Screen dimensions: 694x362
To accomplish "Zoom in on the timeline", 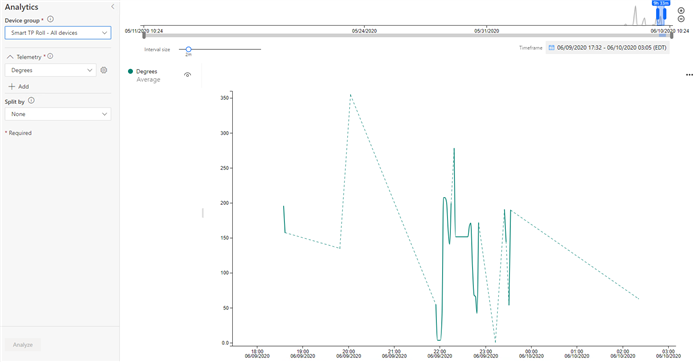I will (681, 10).
